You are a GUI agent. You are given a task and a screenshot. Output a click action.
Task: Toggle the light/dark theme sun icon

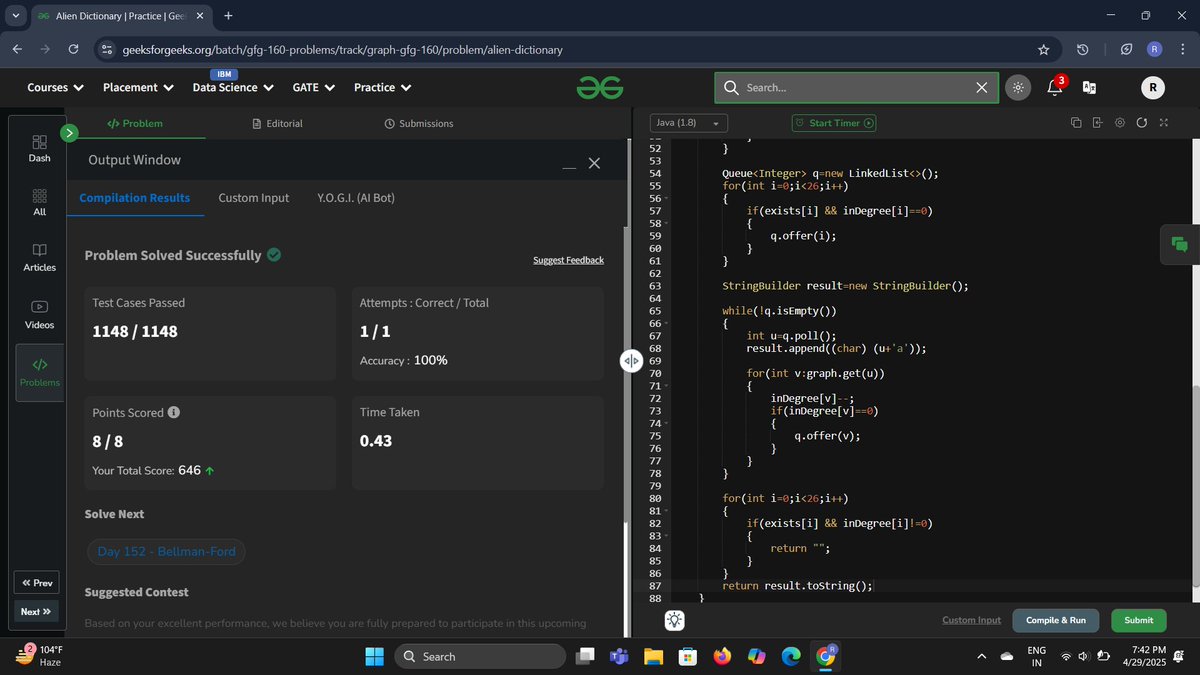coord(1017,88)
